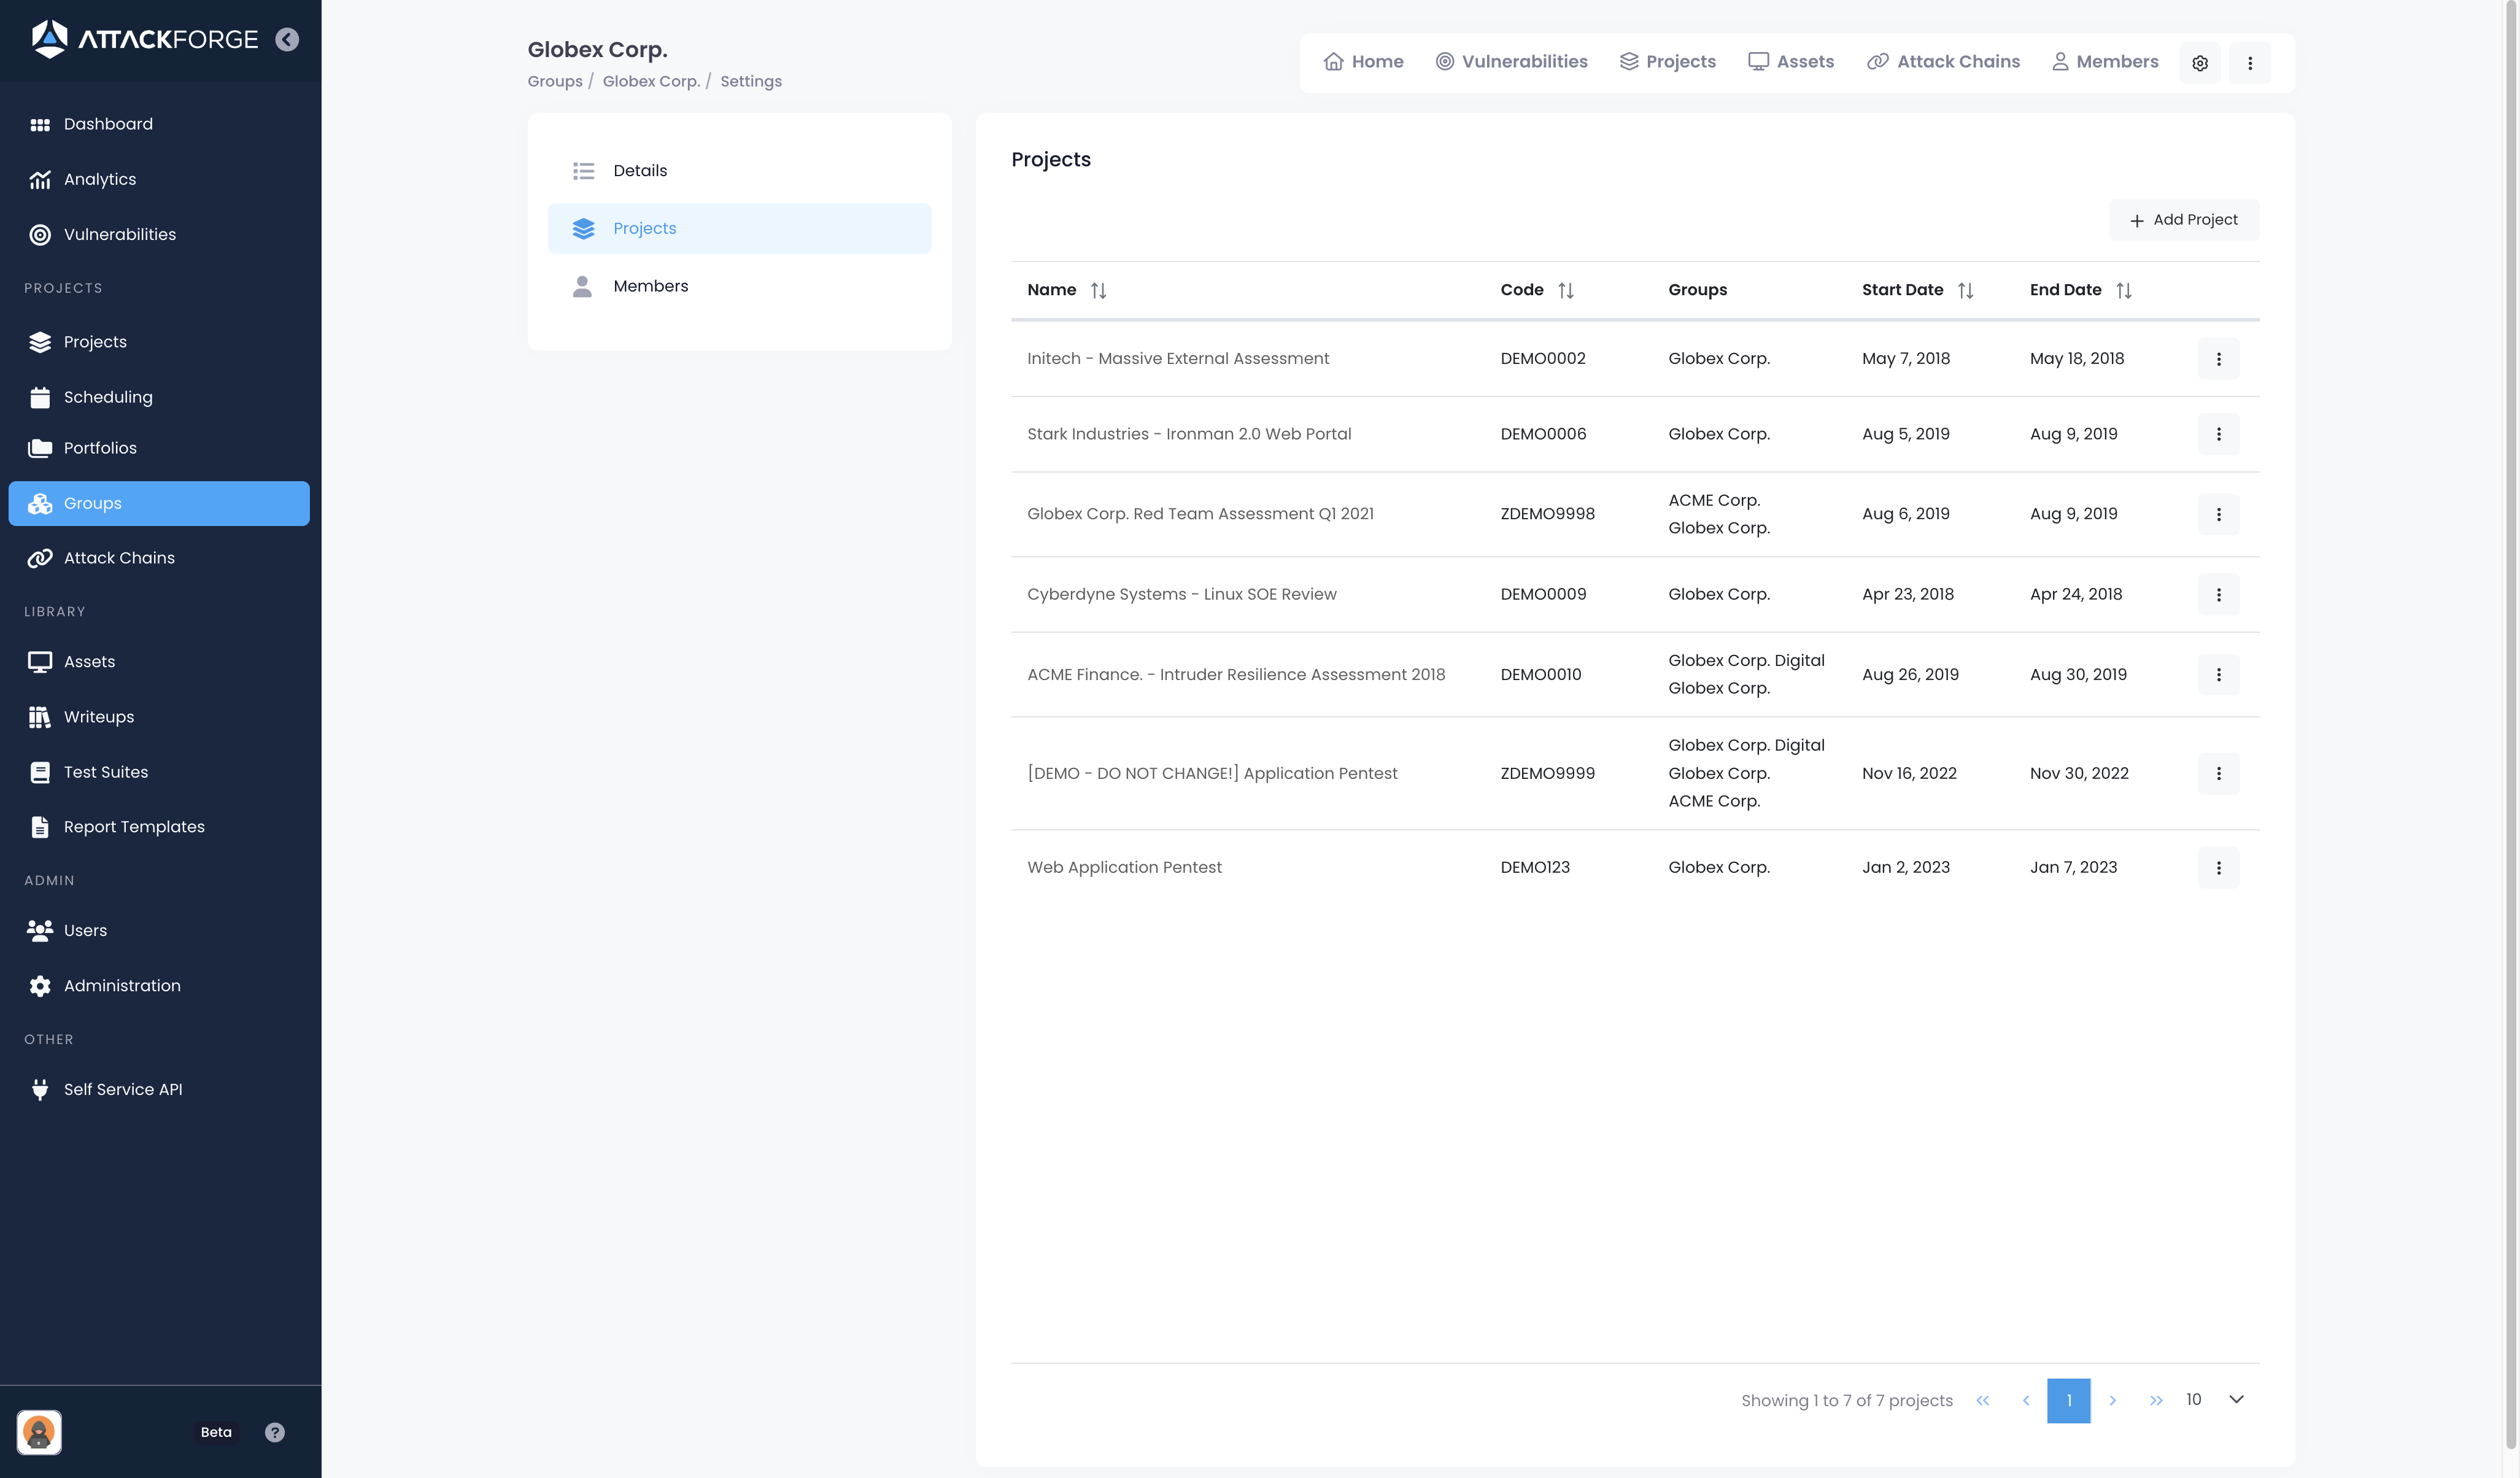Open the top-right more options menu
This screenshot has height=1478, width=2520.
(x=2250, y=63)
